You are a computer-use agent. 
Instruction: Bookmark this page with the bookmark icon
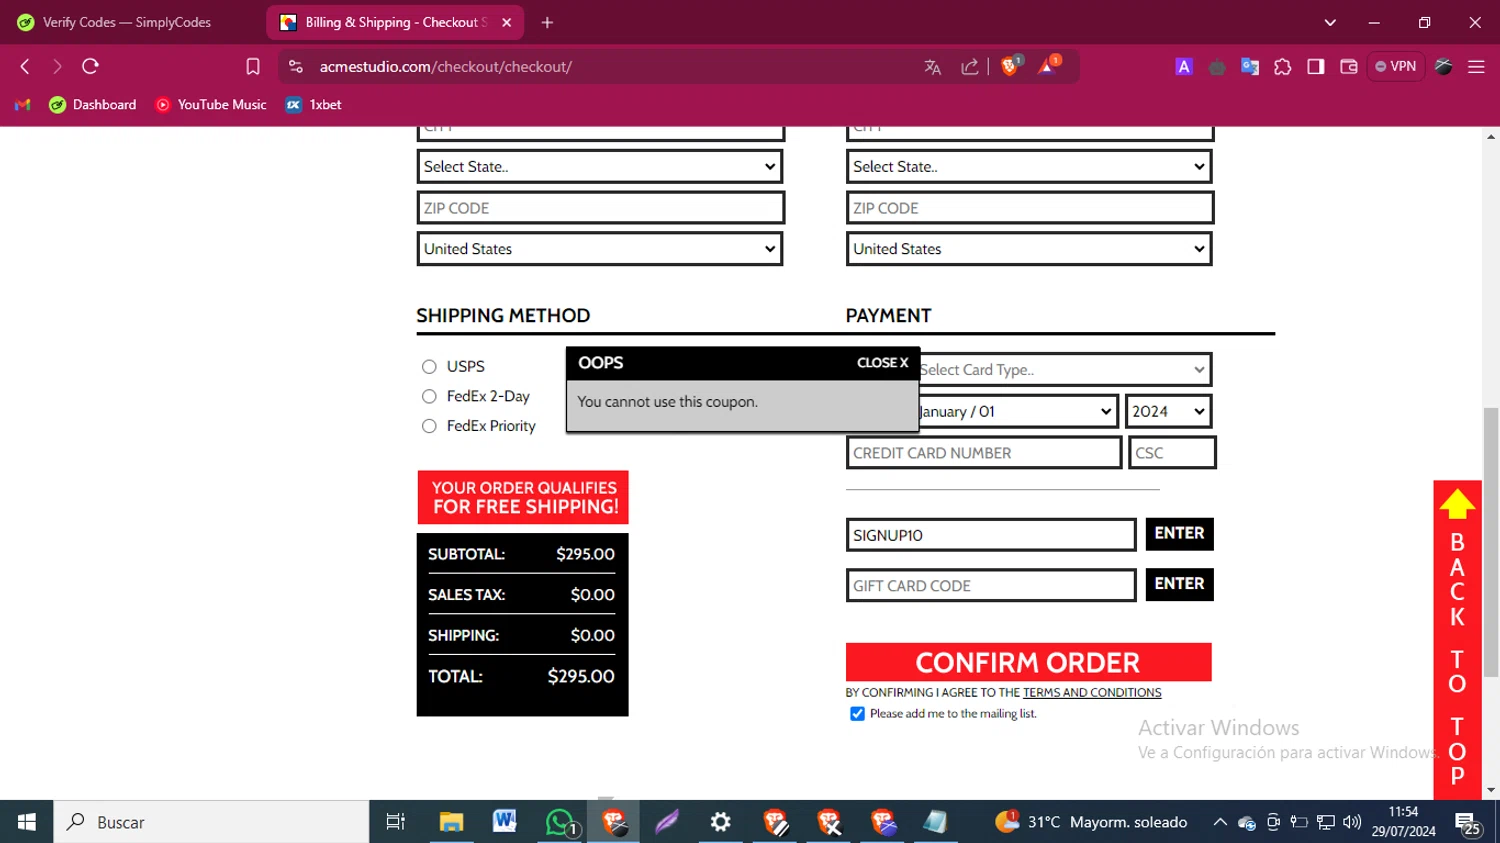pos(253,66)
